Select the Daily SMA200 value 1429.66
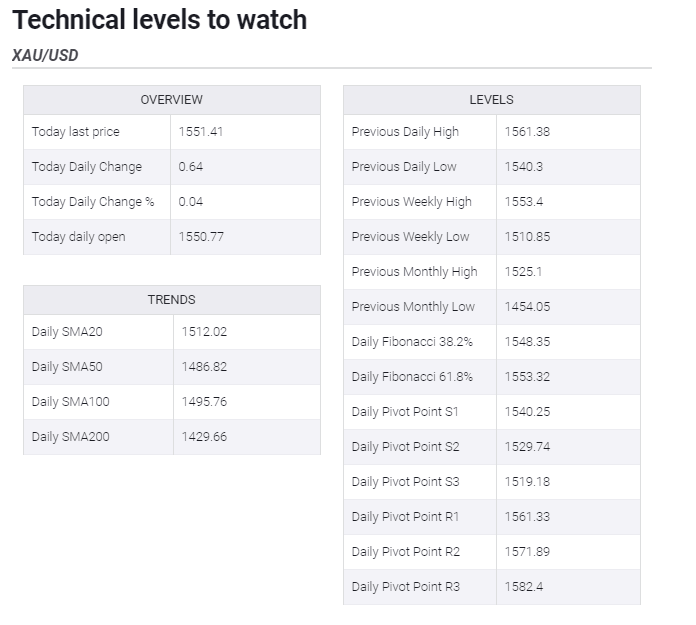 click(204, 437)
